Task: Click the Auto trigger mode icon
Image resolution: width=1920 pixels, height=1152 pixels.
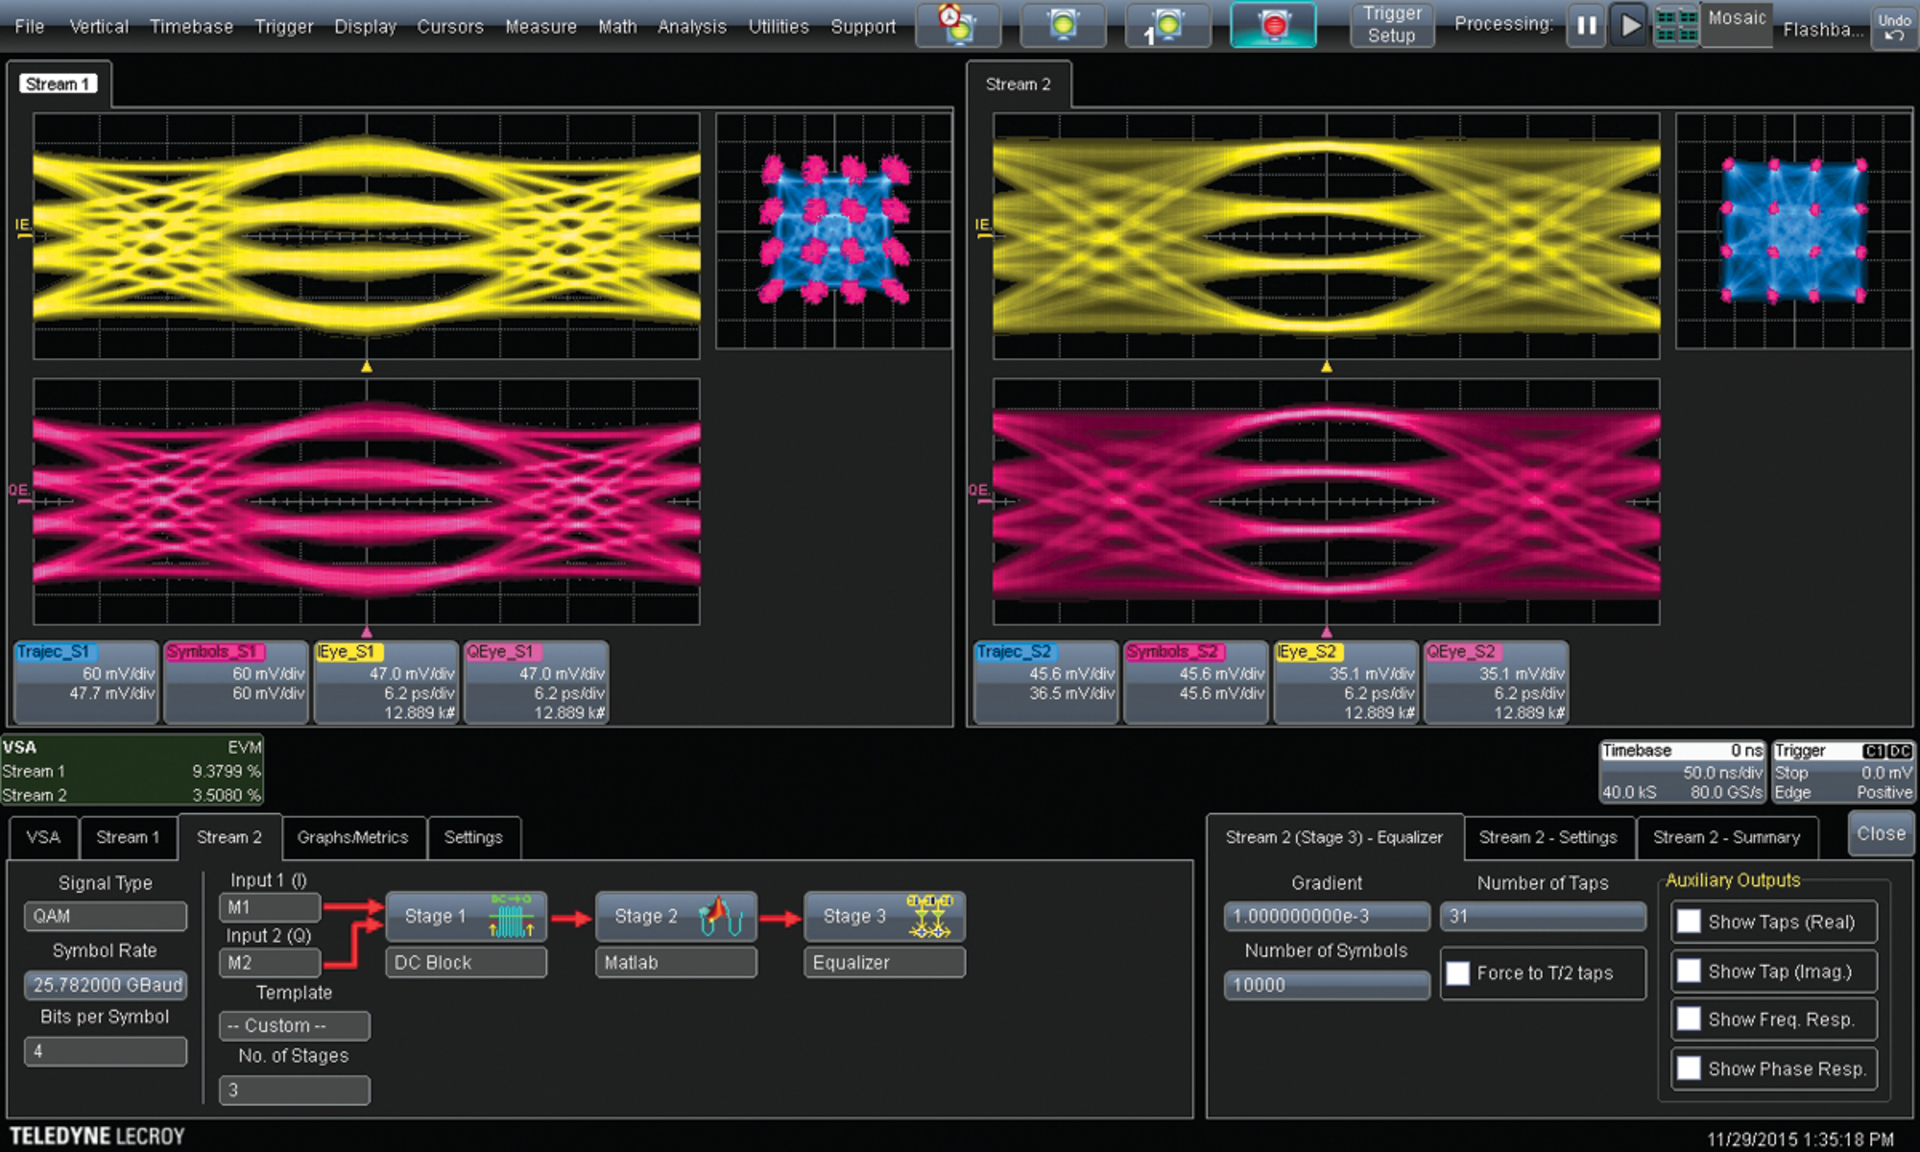Action: tap(958, 25)
